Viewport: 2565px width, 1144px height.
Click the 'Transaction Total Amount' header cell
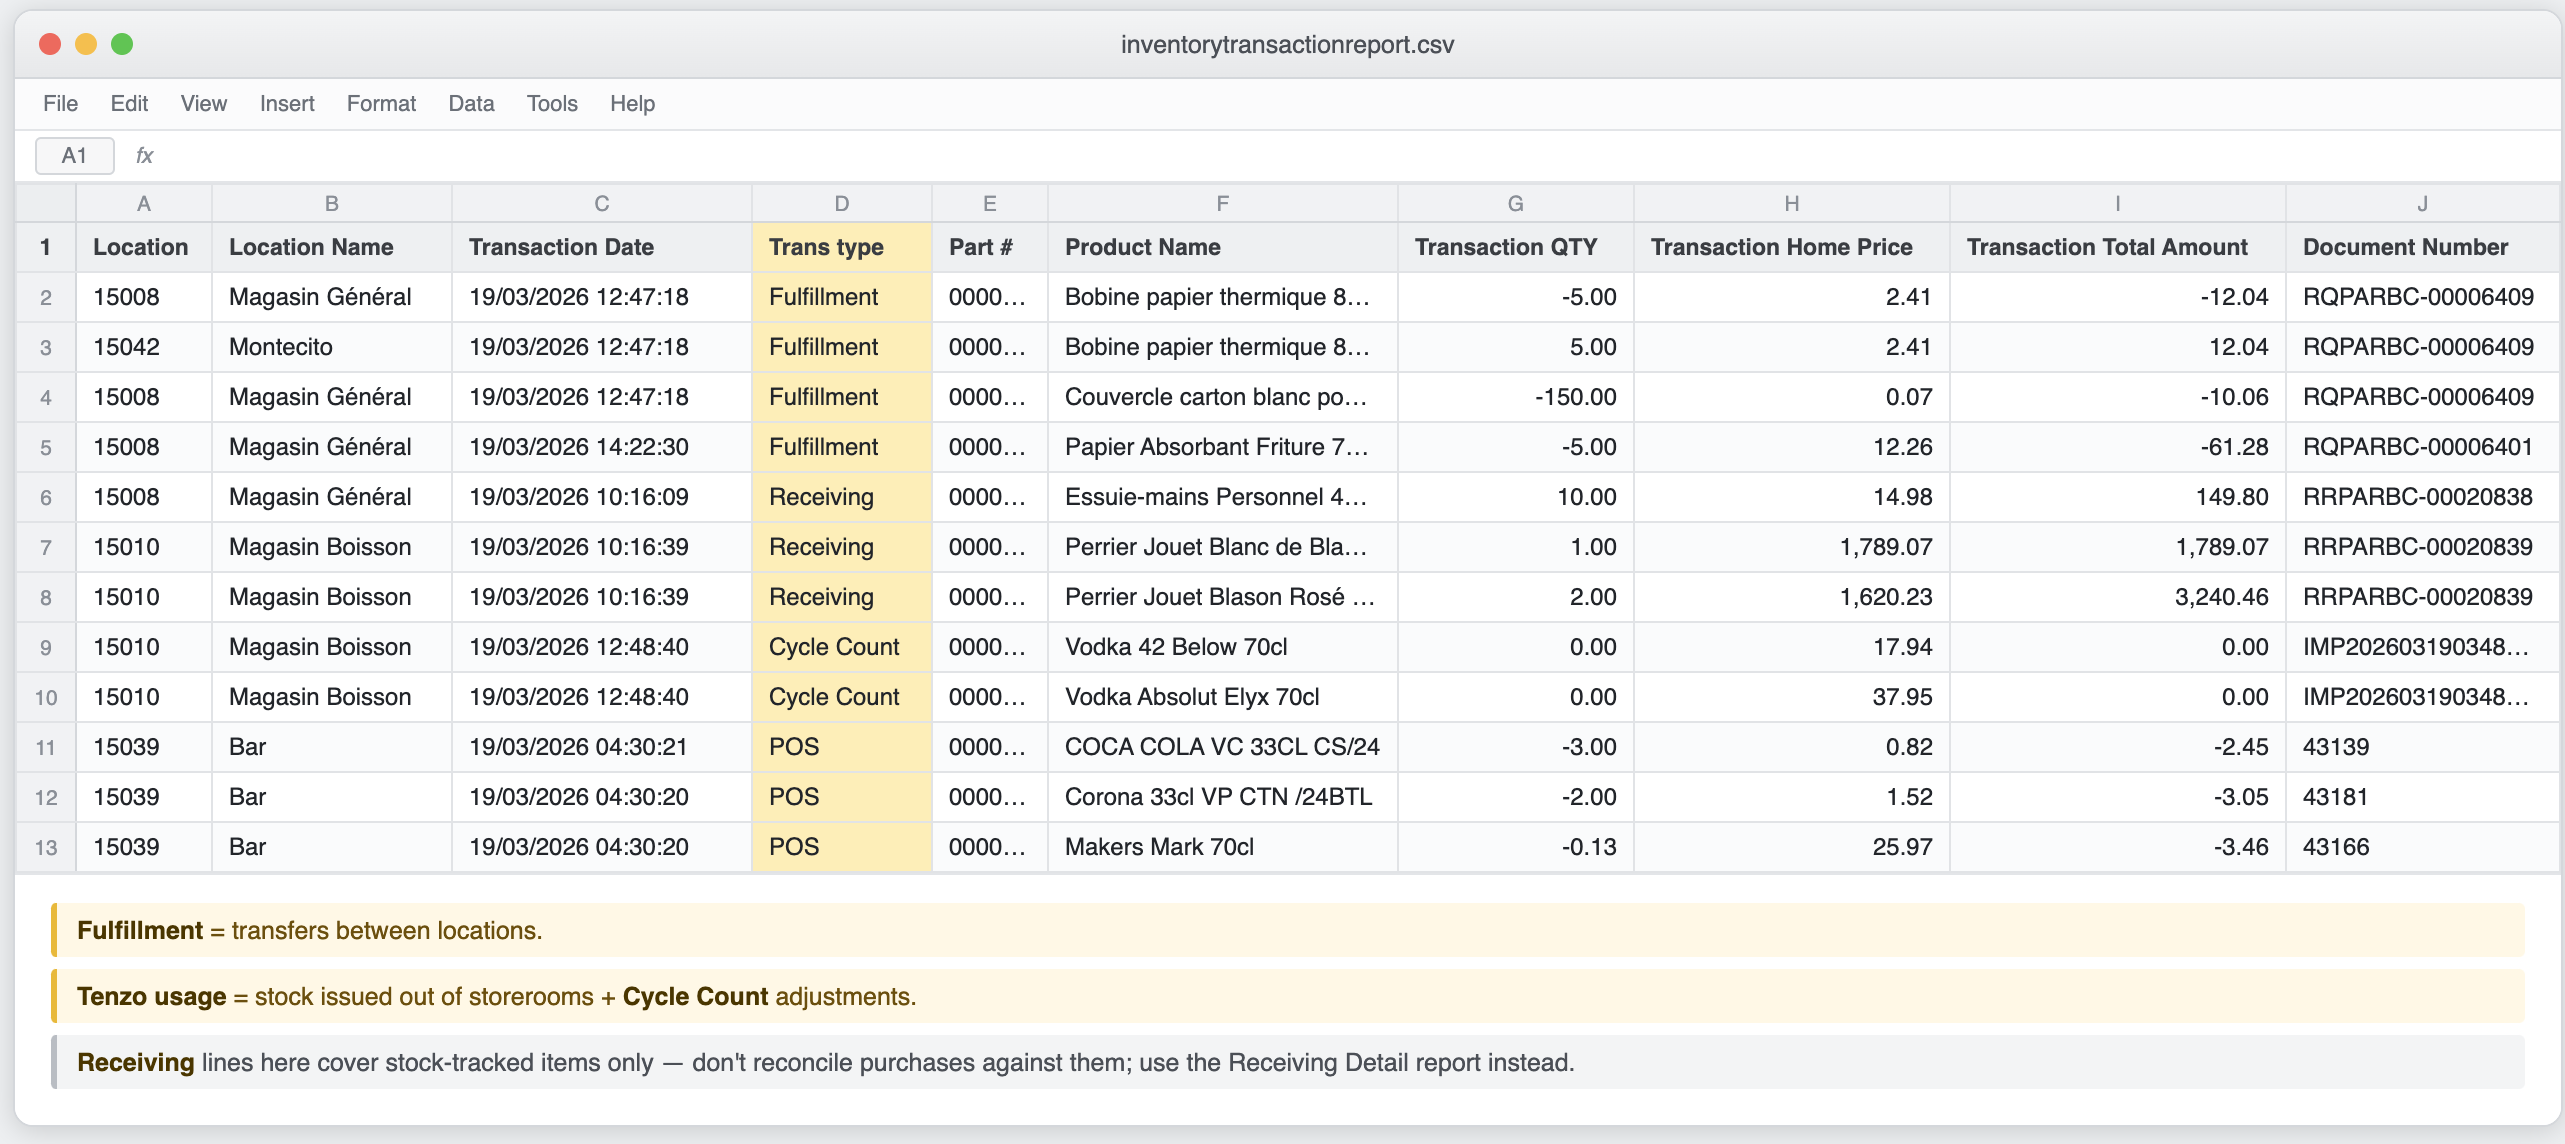click(2118, 247)
